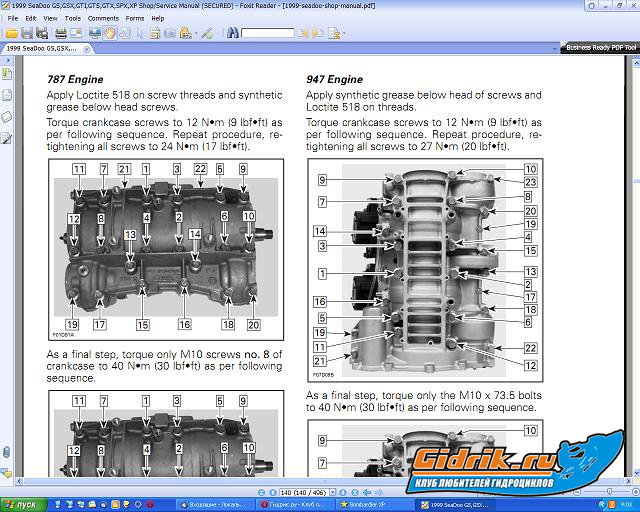Click the Save icon in toolbar
This screenshot has width=640, height=512.
click(27, 33)
